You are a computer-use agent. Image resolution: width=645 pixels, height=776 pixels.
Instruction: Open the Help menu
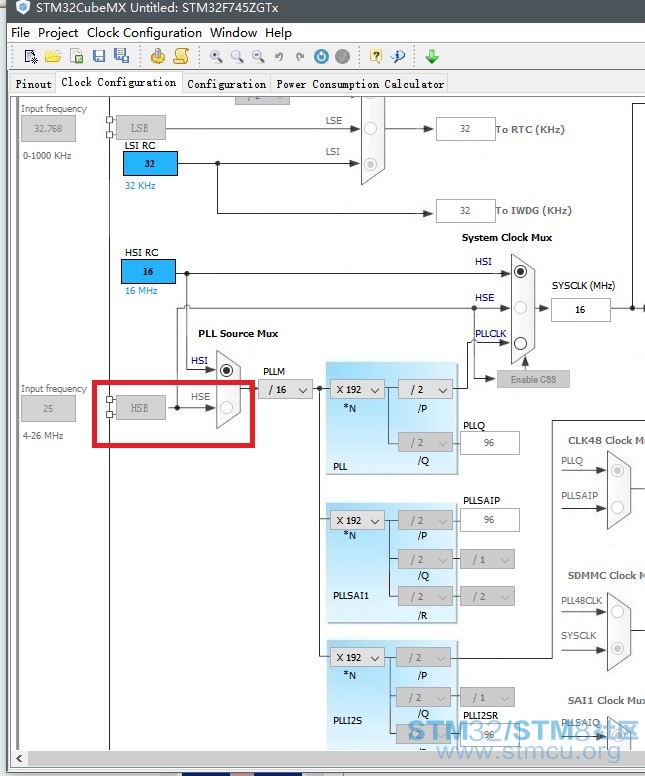click(x=278, y=33)
